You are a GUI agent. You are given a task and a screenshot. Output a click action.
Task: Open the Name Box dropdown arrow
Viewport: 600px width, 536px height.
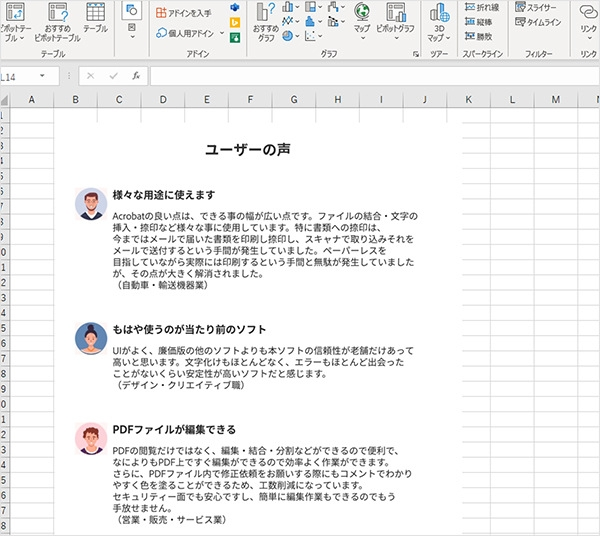(x=42, y=76)
